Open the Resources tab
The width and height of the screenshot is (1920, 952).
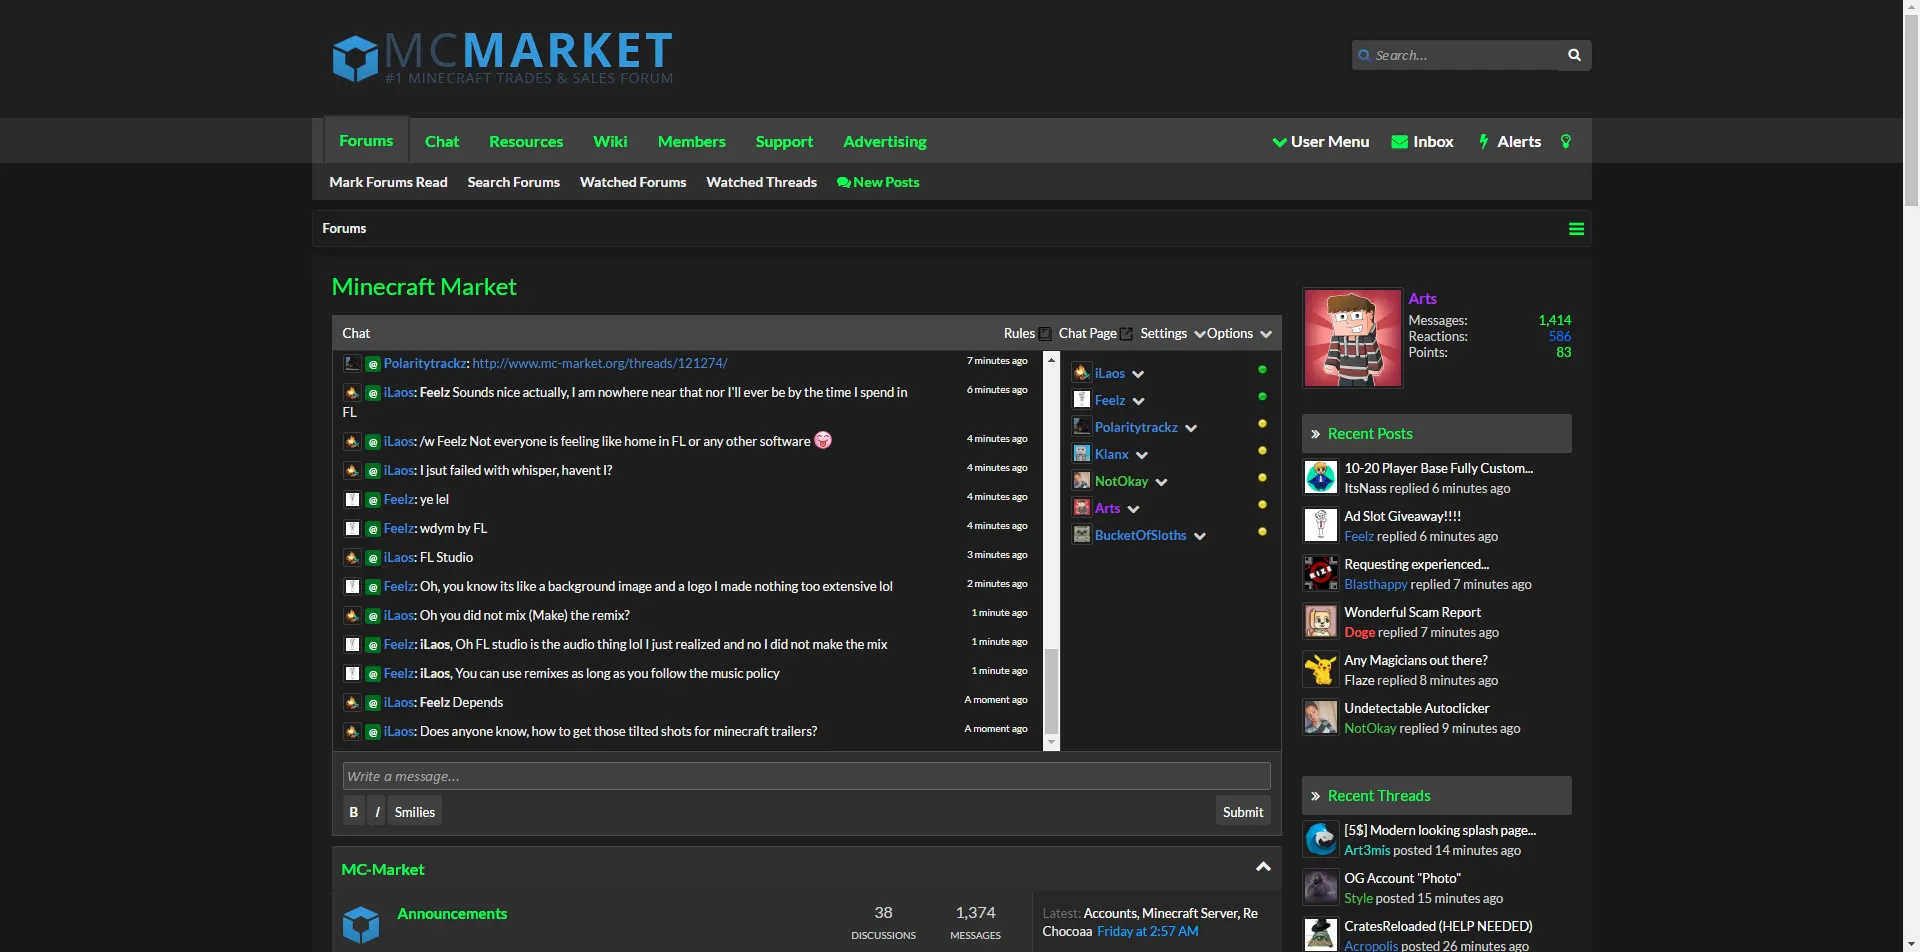pyautogui.click(x=526, y=142)
